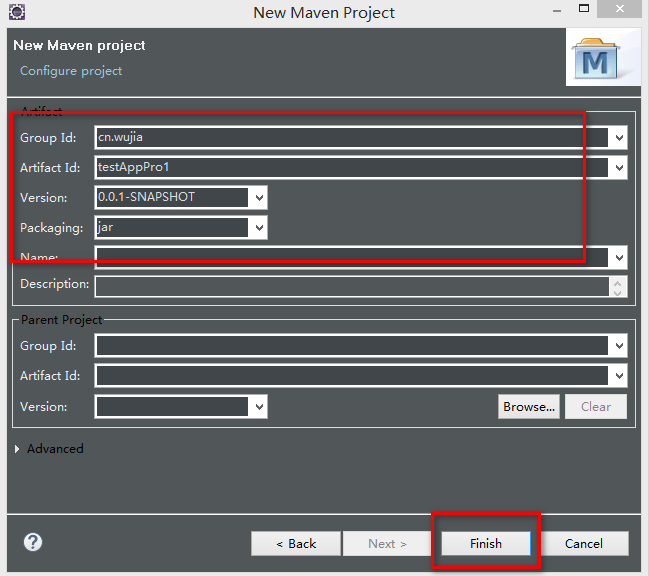
Task: Open the Artifact Id dropdown arrow under Artifact
Action: [x=619, y=168]
